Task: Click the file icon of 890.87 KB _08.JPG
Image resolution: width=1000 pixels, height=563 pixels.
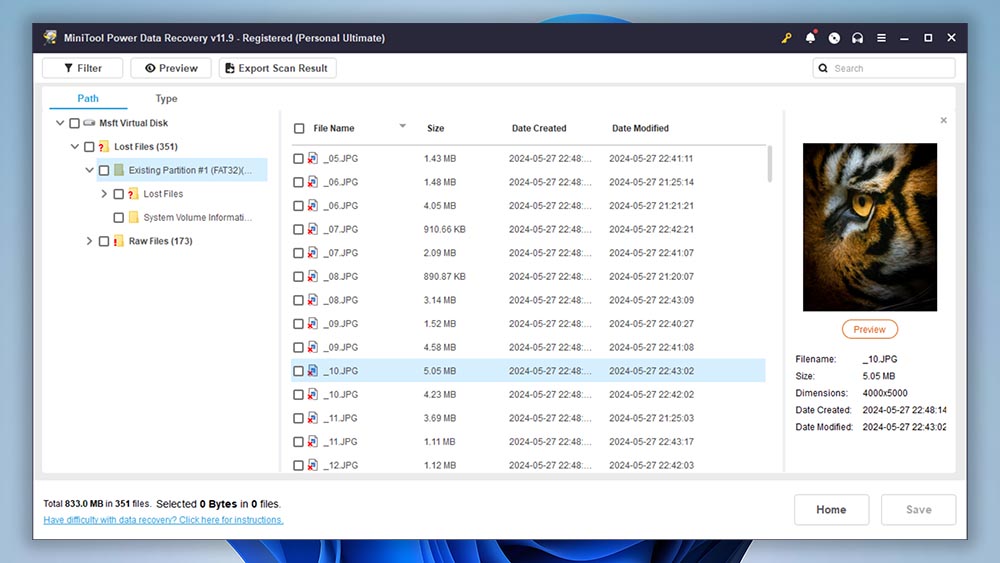Action: click(x=312, y=276)
